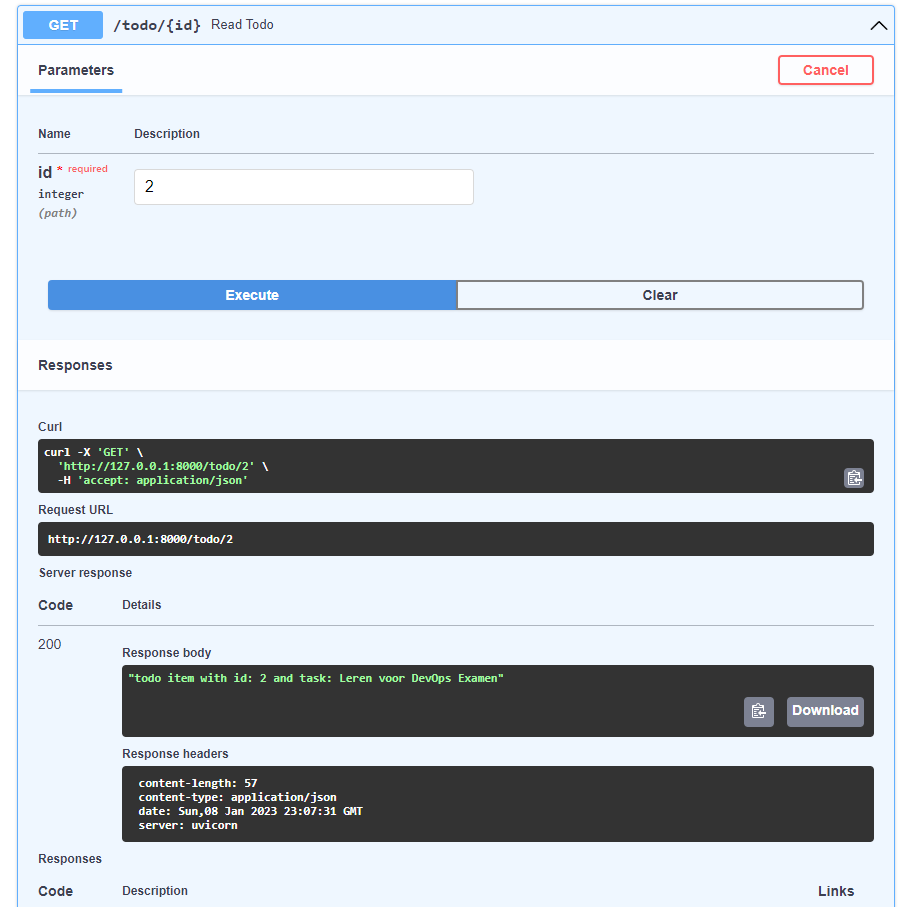Click the Read Todo summary label

242,24
